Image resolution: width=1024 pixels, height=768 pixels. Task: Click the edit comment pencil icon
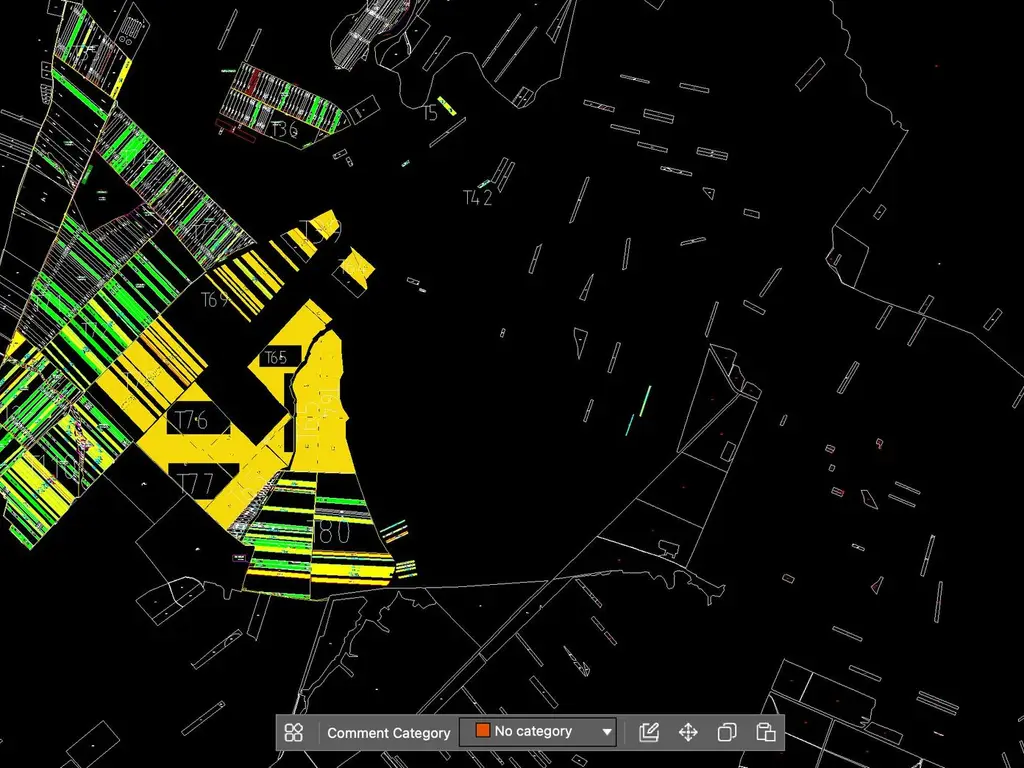click(x=648, y=732)
